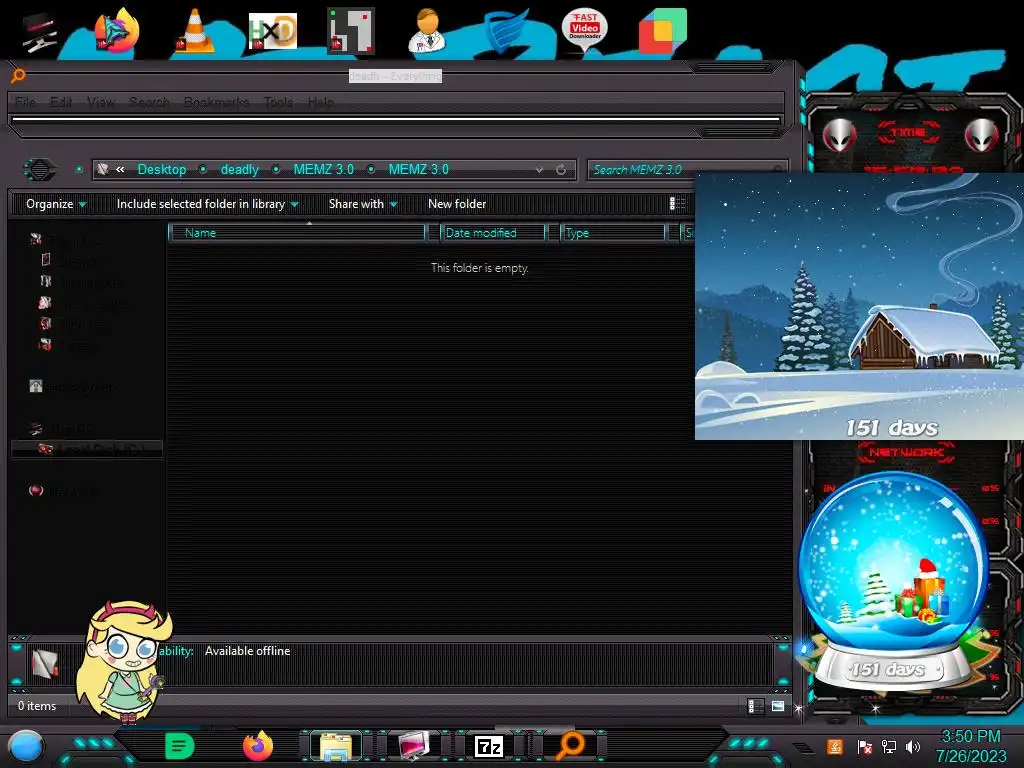Viewport: 1024px width, 768px height.
Task: Switch to large icons view in status bar
Action: (777, 706)
